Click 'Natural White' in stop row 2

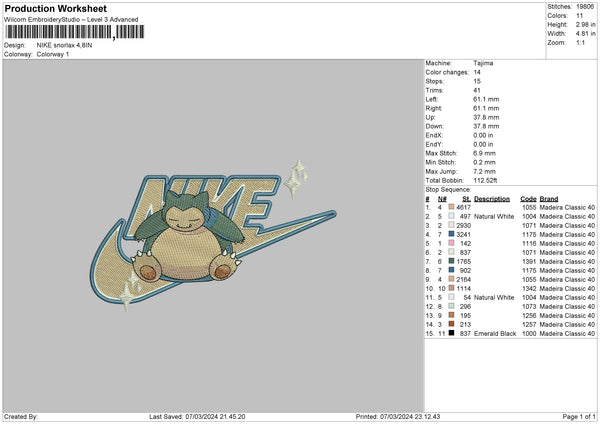[494, 216]
